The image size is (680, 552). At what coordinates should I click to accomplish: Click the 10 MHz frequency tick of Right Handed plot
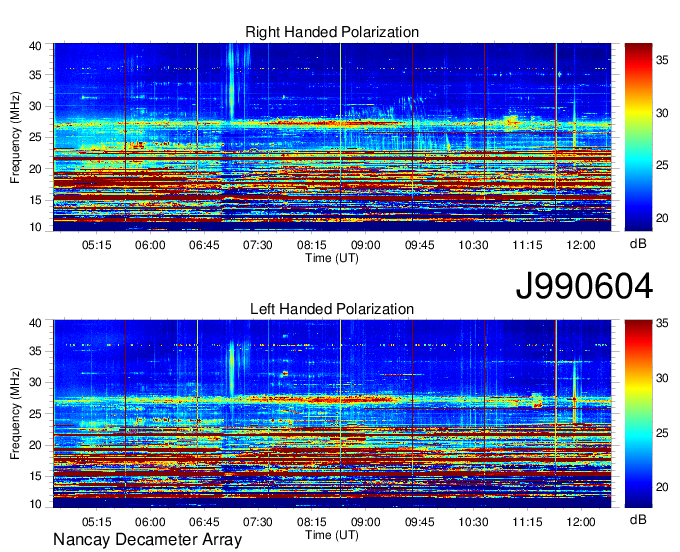(x=35, y=227)
